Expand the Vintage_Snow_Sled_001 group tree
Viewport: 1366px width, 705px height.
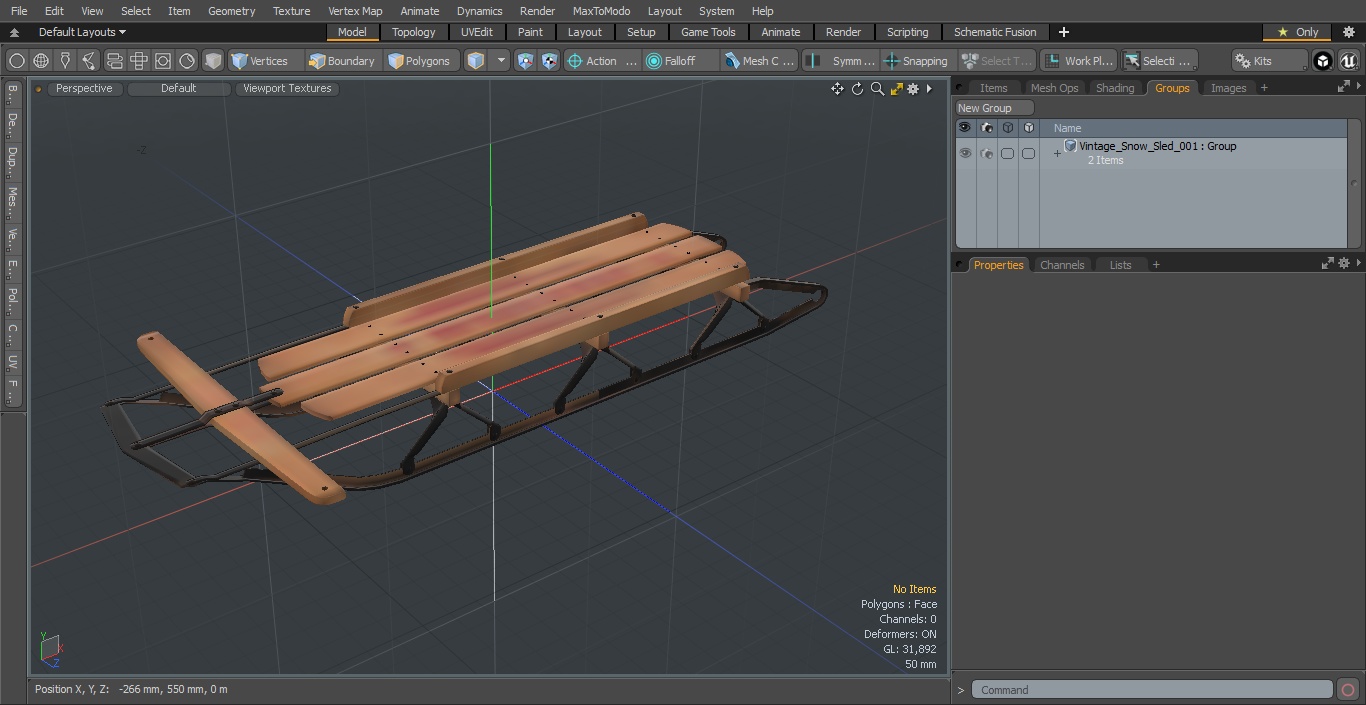tap(1057, 153)
